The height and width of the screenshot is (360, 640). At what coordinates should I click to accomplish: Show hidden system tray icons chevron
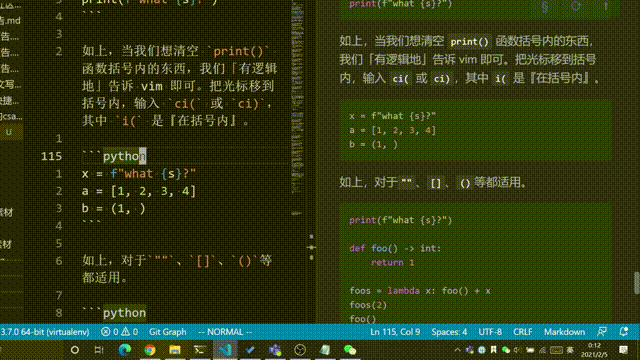[x=457, y=350]
